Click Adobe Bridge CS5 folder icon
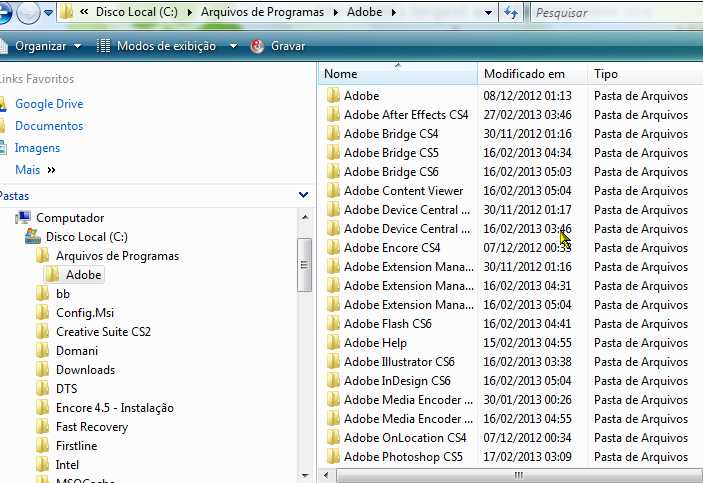The height and width of the screenshot is (483, 703). point(333,153)
